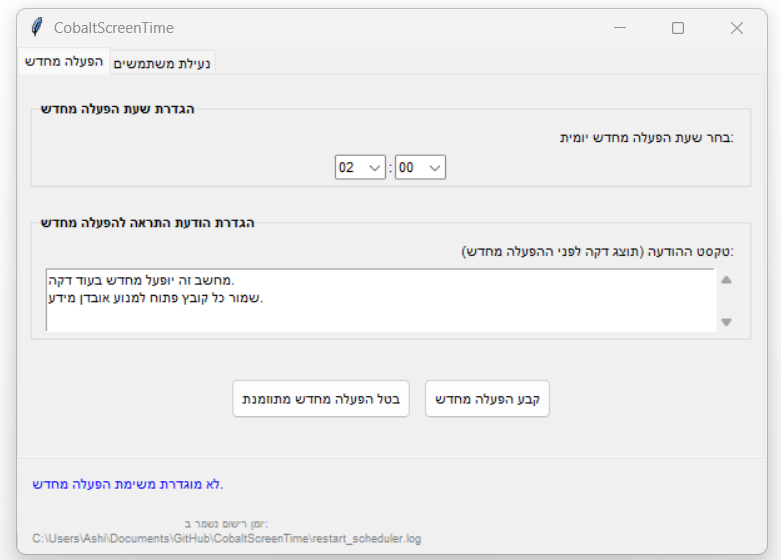Click the 00 minute value in combo box
The height and width of the screenshot is (560, 781).
(x=407, y=168)
